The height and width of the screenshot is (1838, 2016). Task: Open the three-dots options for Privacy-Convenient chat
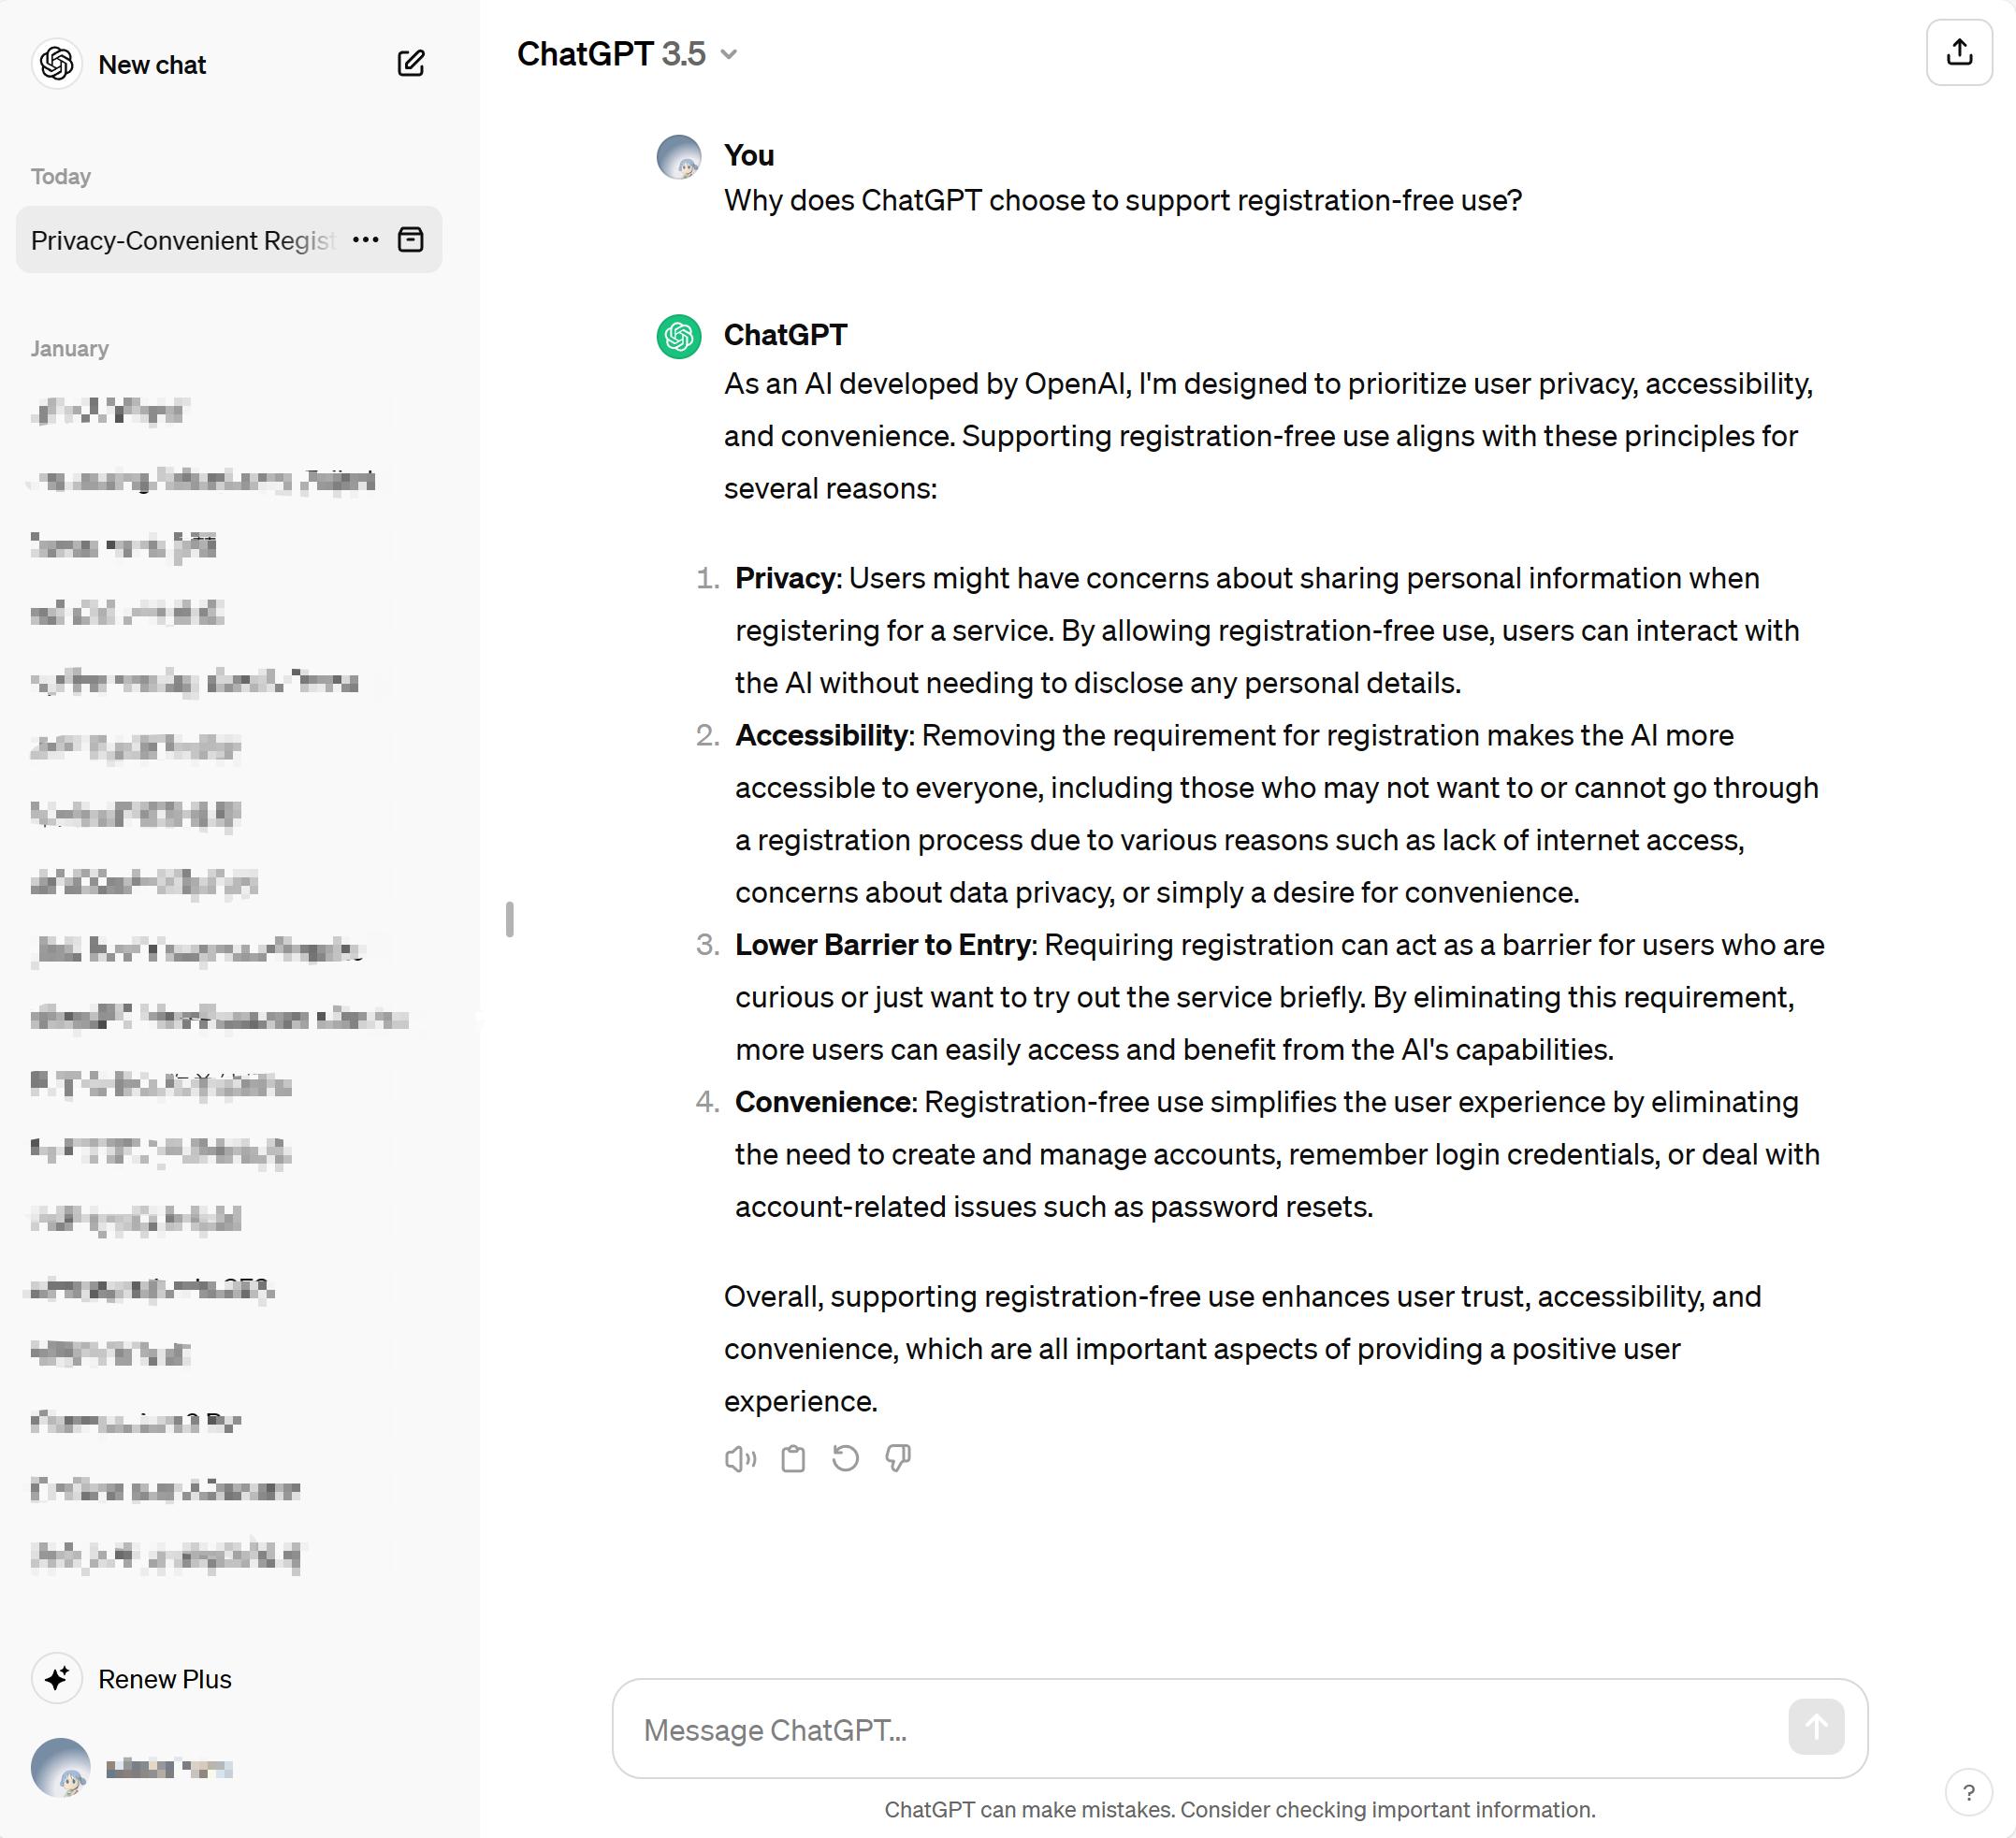[x=365, y=240]
